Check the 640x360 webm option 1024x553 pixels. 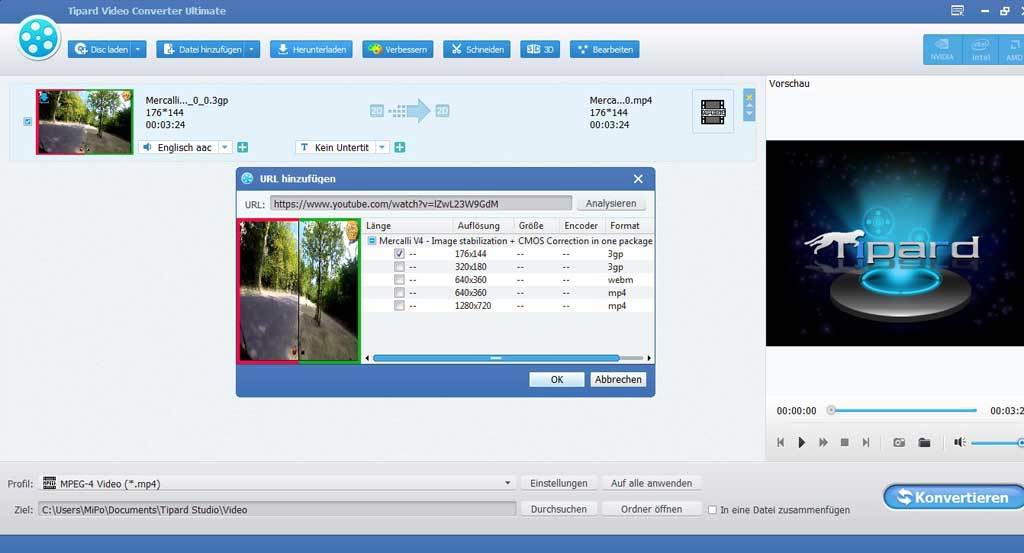399,280
